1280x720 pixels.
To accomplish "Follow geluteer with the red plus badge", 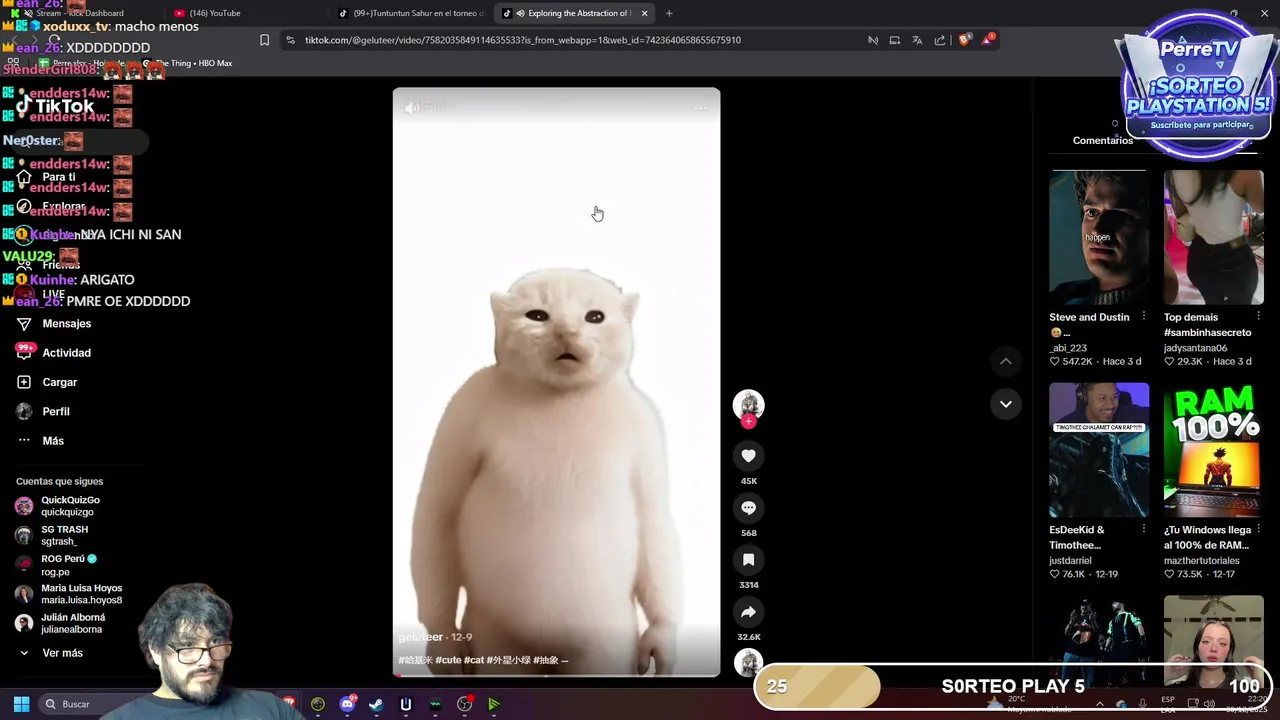I will 748,422.
